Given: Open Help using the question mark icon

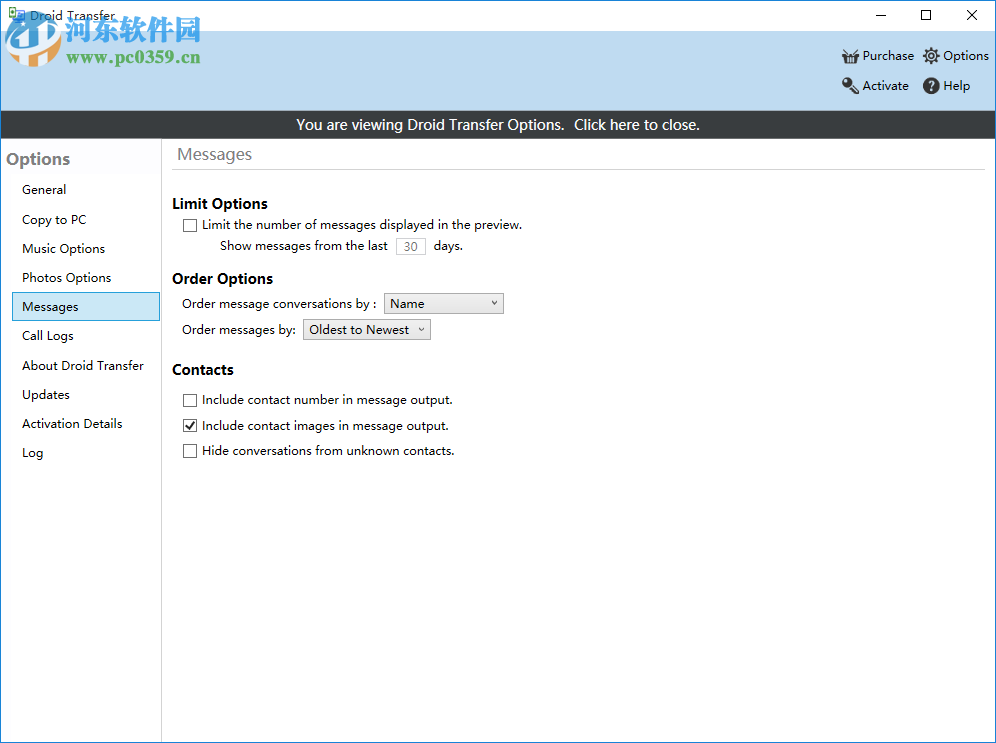Looking at the screenshot, I should (932, 86).
